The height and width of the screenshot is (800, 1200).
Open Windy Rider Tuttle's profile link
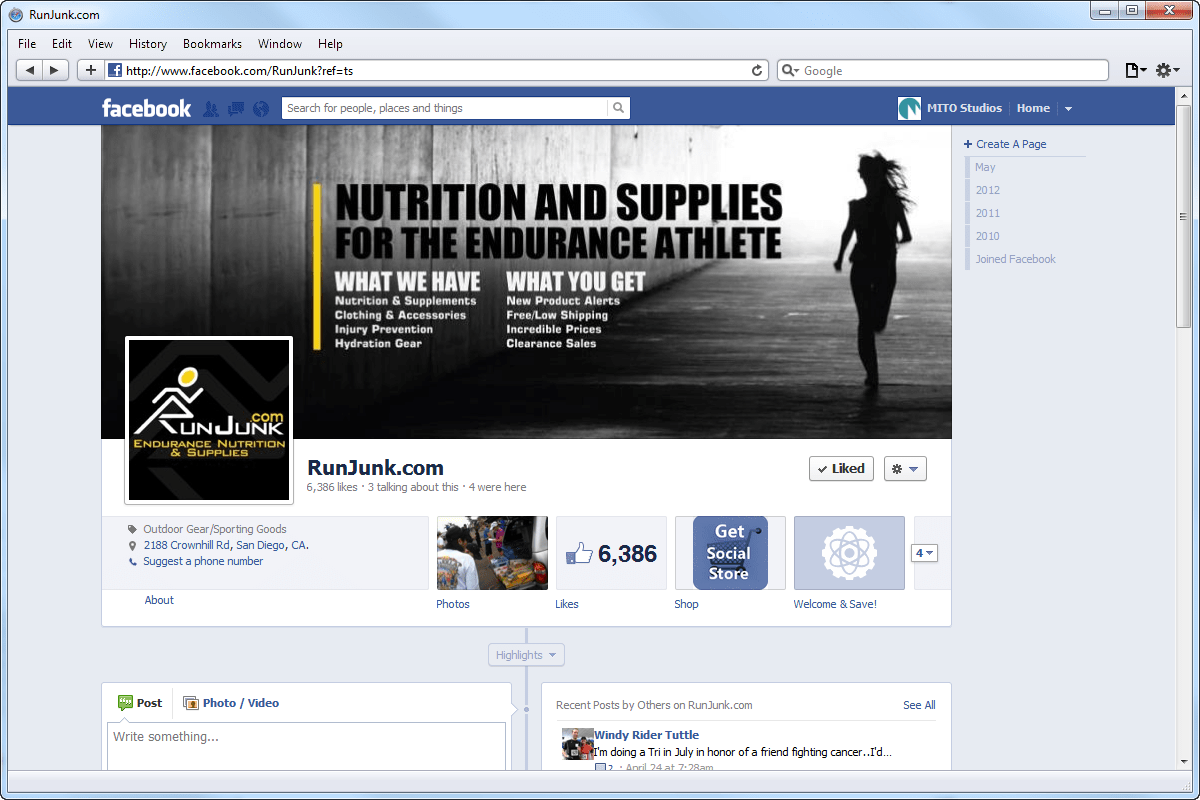(x=646, y=735)
